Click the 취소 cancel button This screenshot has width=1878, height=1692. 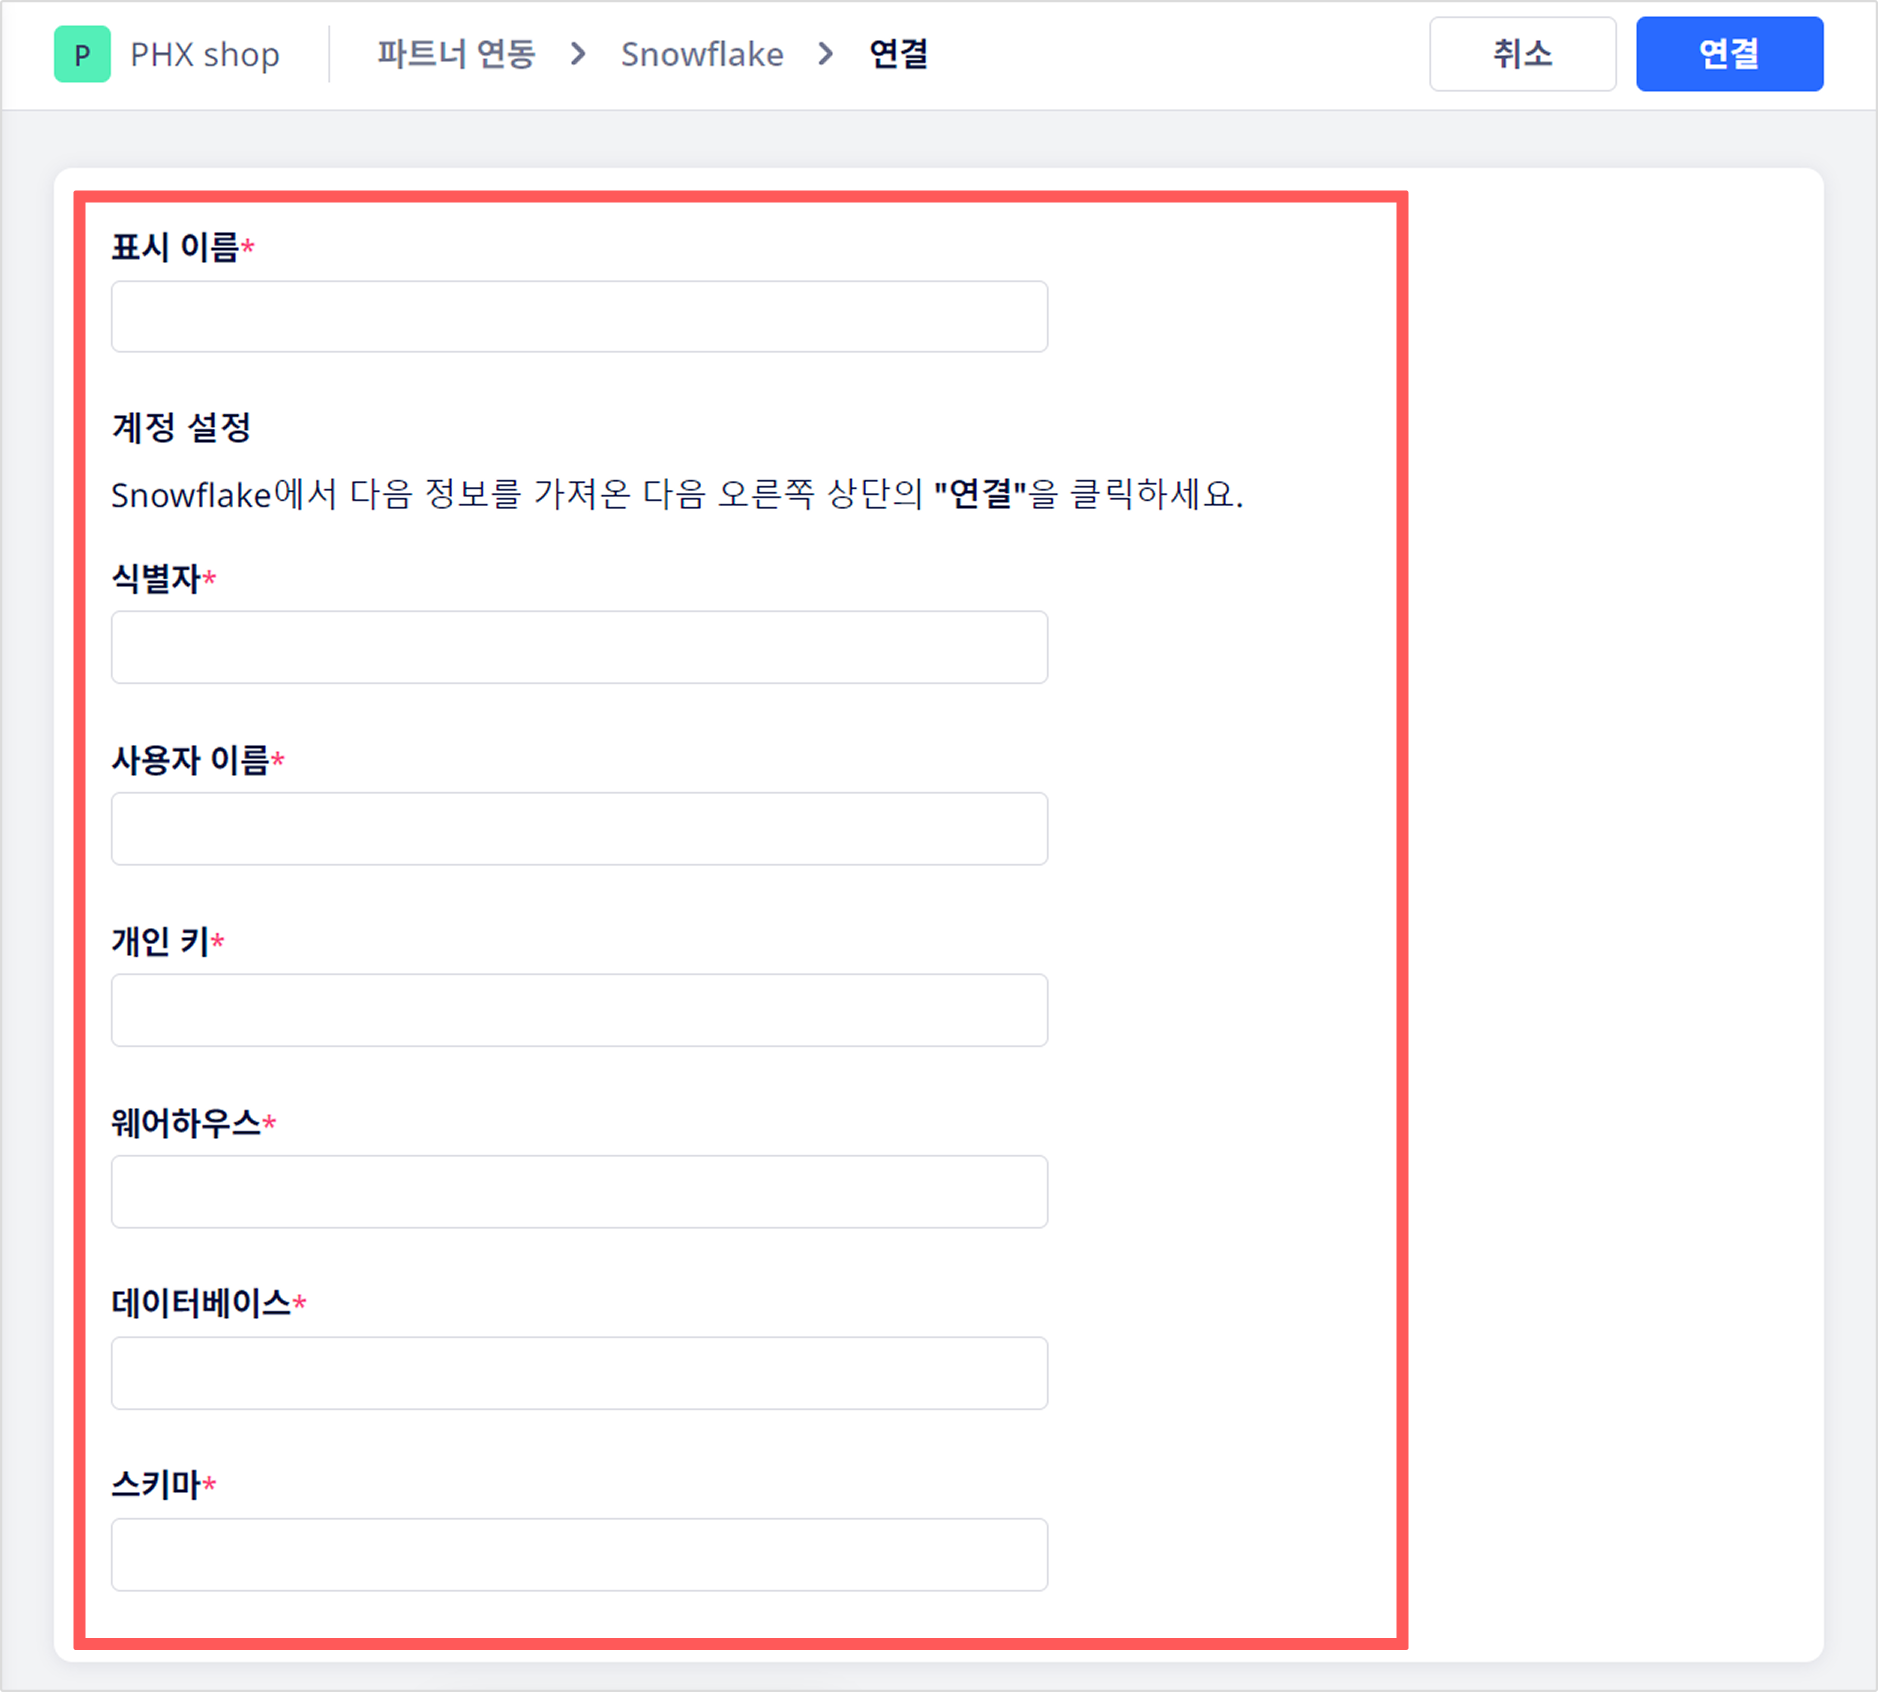click(x=1522, y=54)
